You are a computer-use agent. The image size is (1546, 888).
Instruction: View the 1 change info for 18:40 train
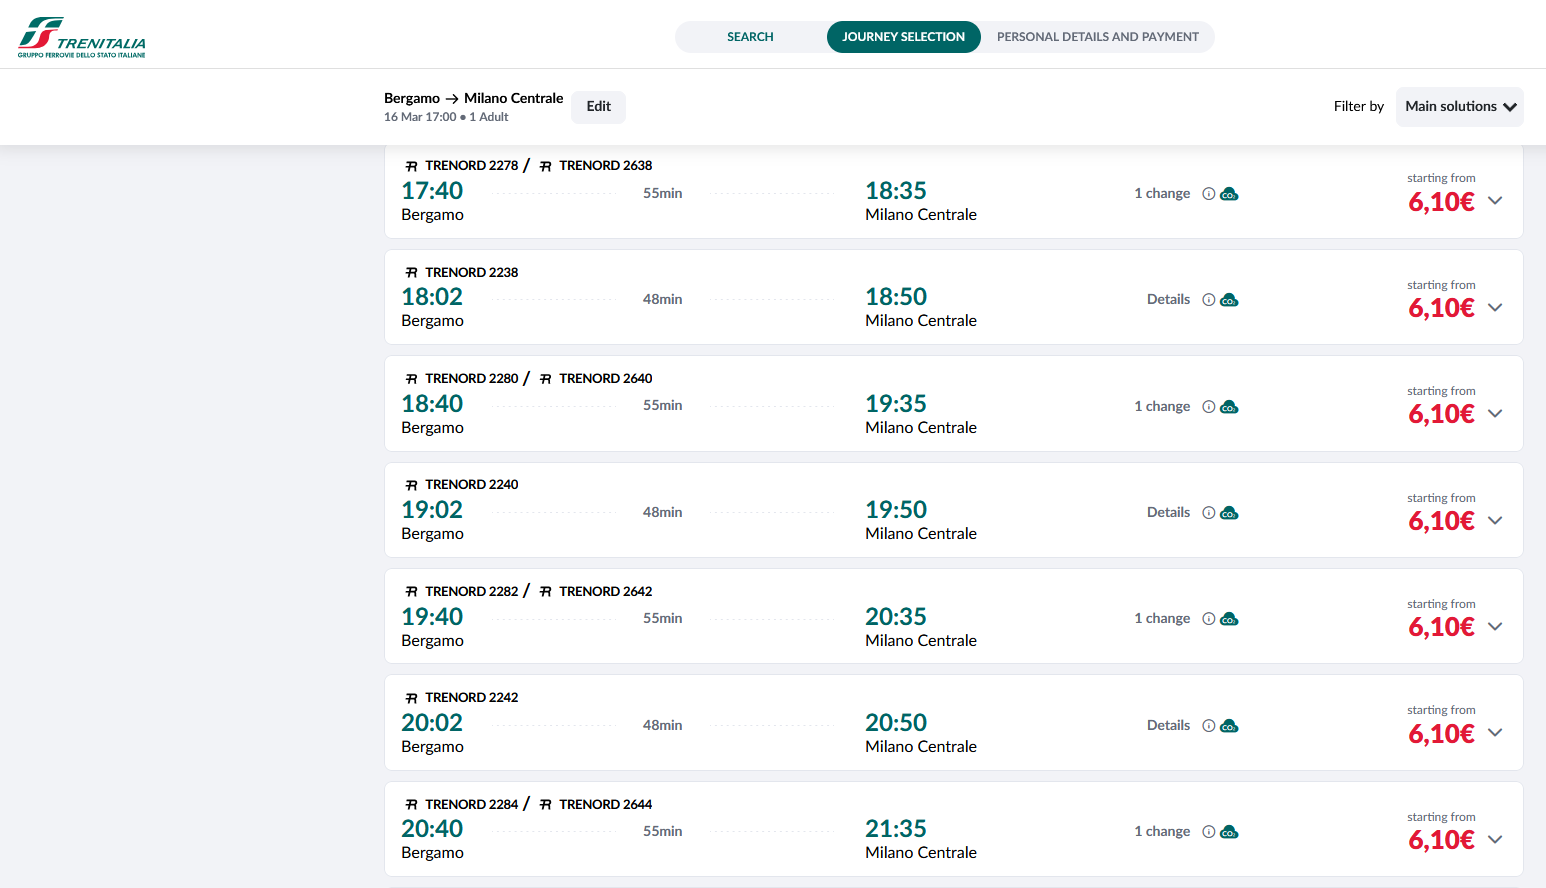pyautogui.click(x=1161, y=407)
